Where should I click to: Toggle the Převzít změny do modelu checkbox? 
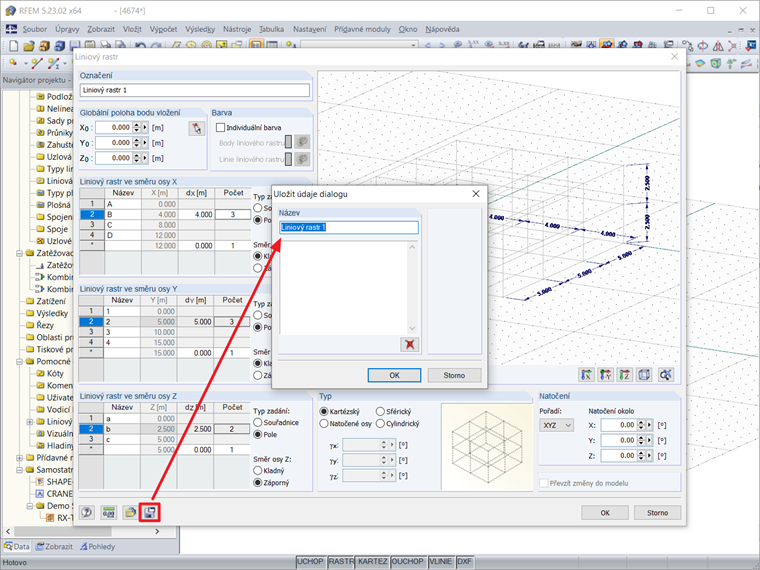click(544, 483)
